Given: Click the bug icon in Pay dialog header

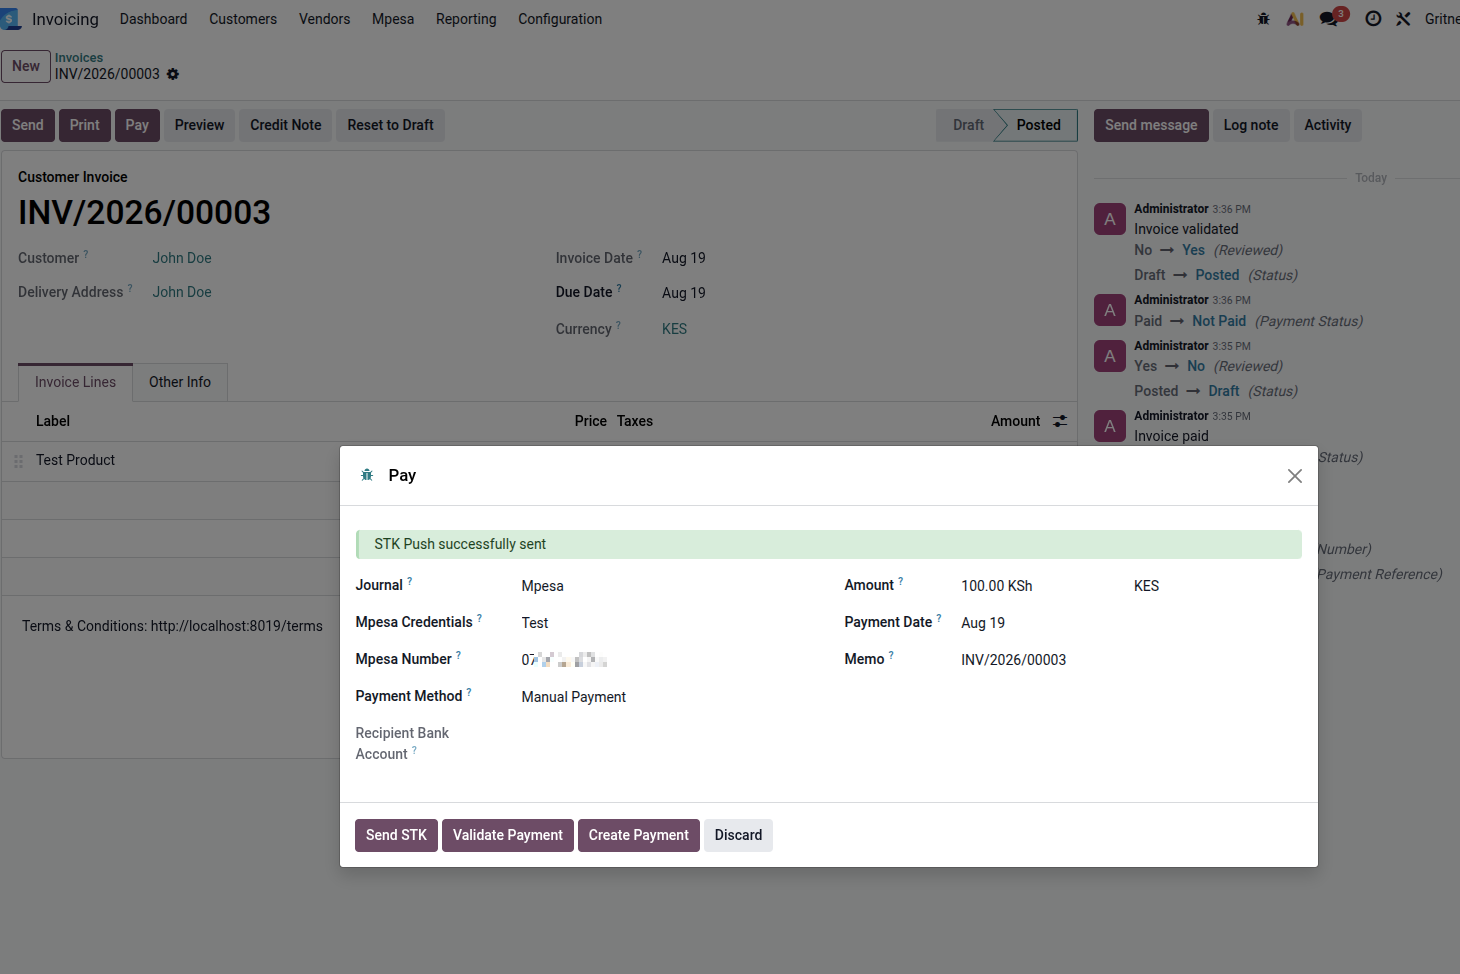Looking at the screenshot, I should point(367,475).
